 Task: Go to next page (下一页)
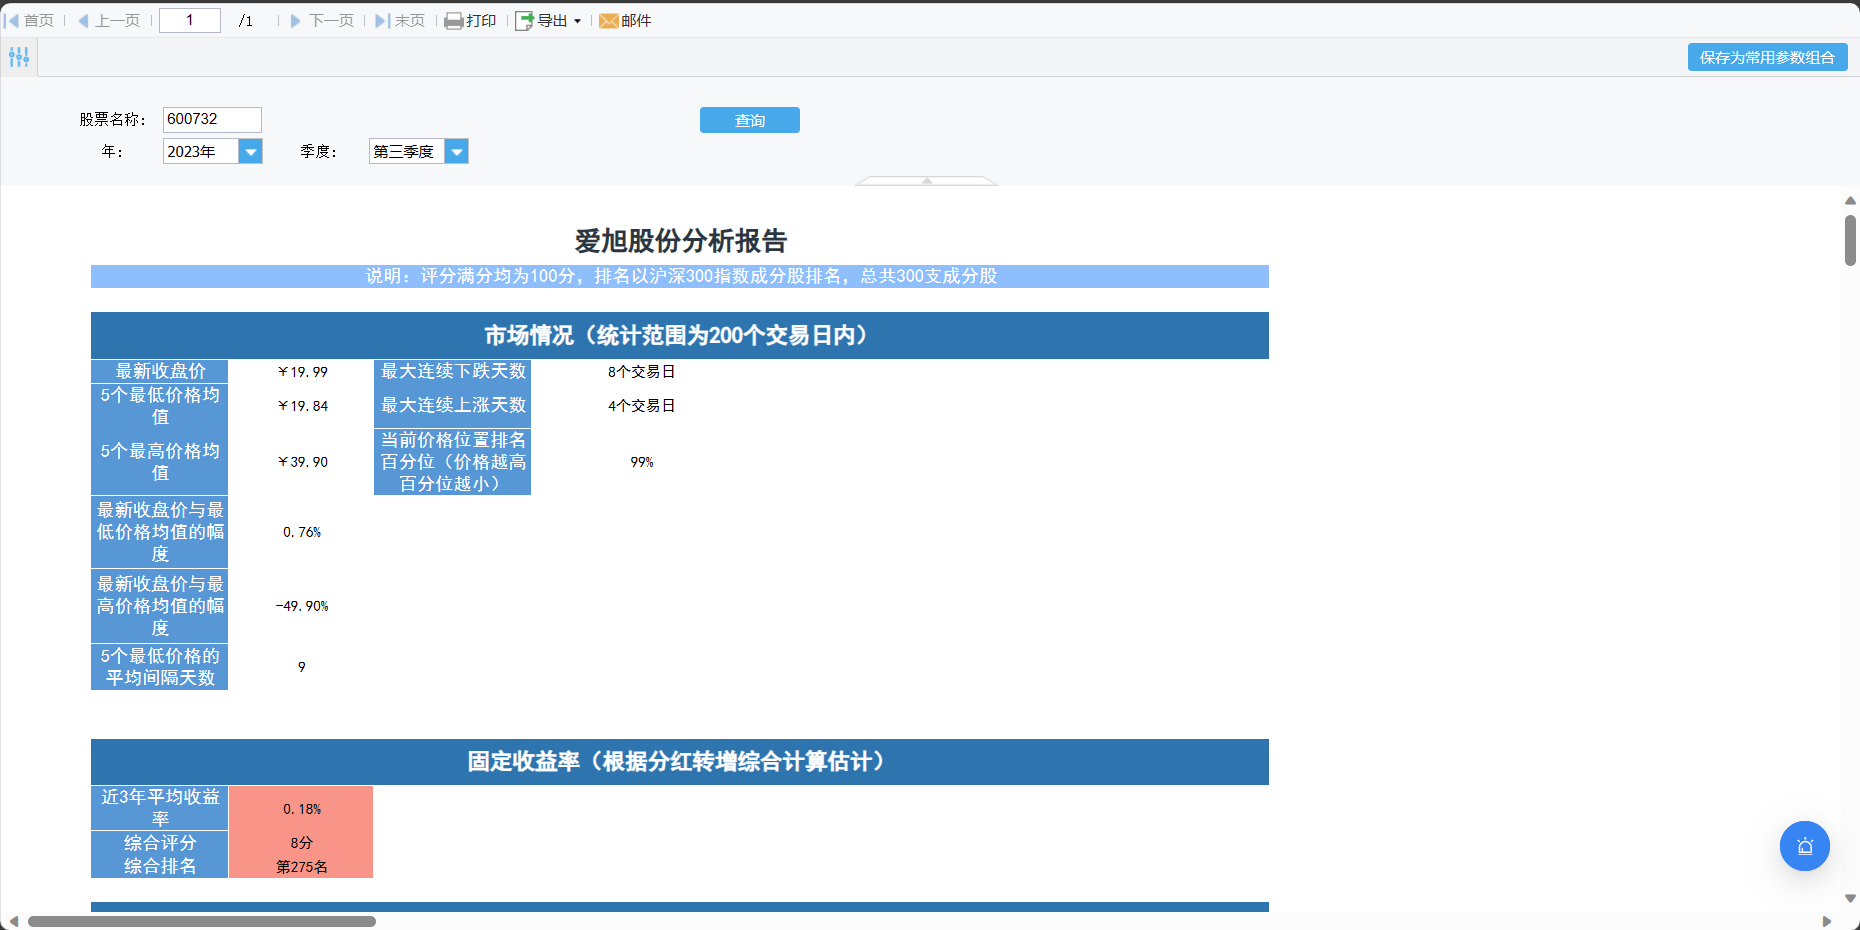[322, 20]
